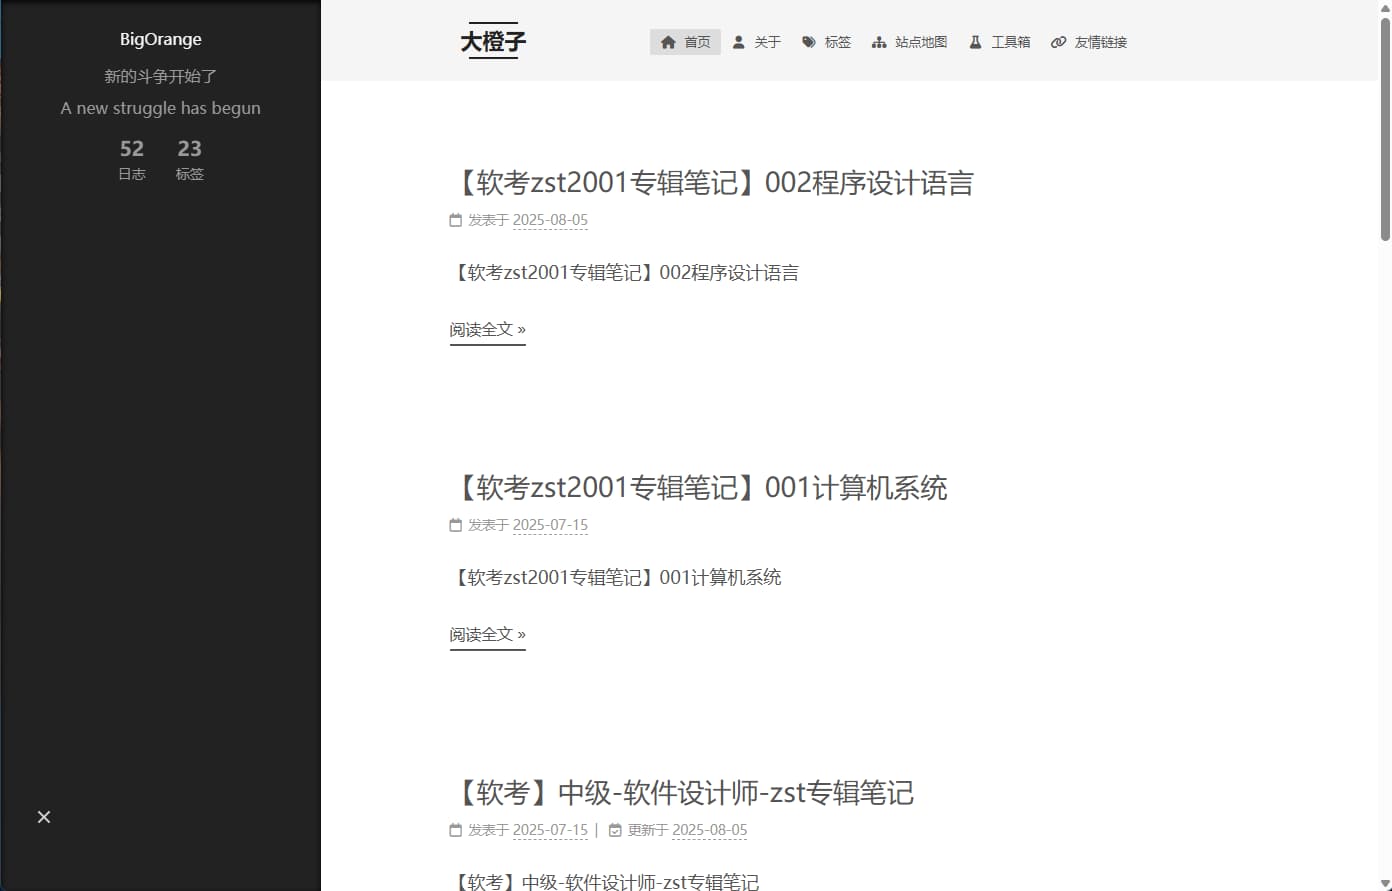
Task: Click the calendar icon next to 2025-08-05
Action: click(x=455, y=219)
